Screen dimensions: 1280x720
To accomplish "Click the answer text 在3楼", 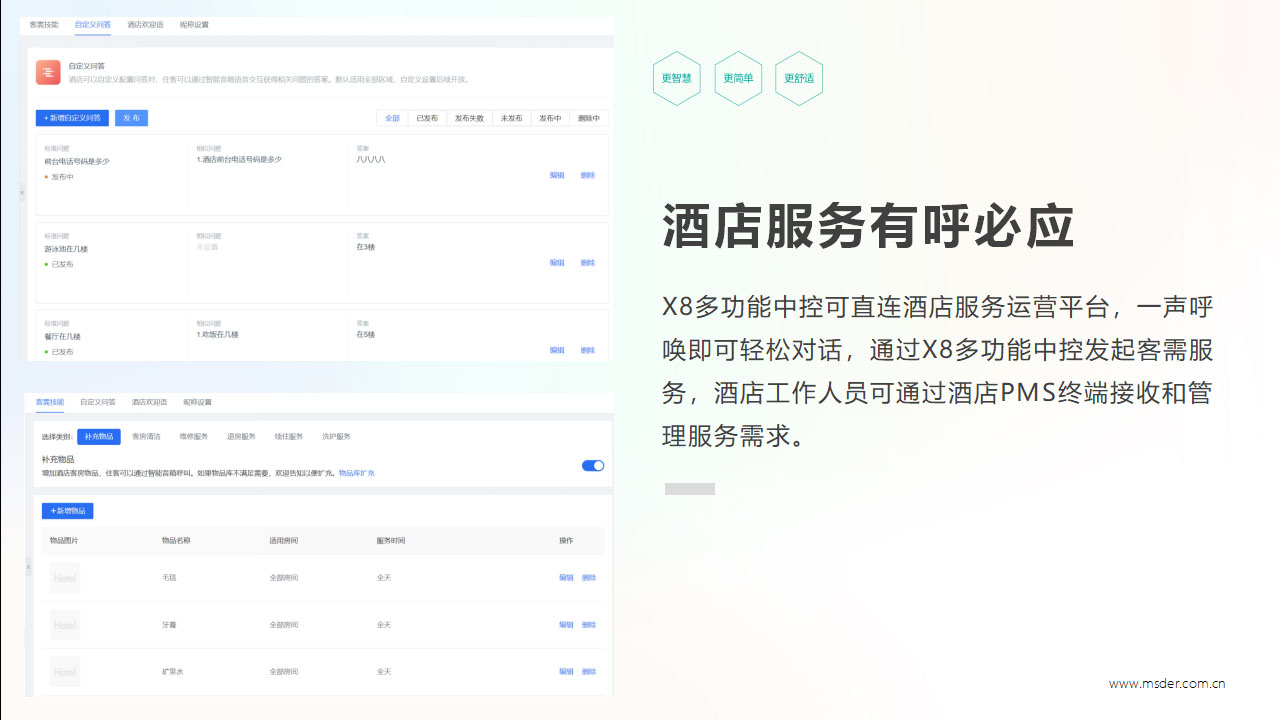I will coord(365,247).
